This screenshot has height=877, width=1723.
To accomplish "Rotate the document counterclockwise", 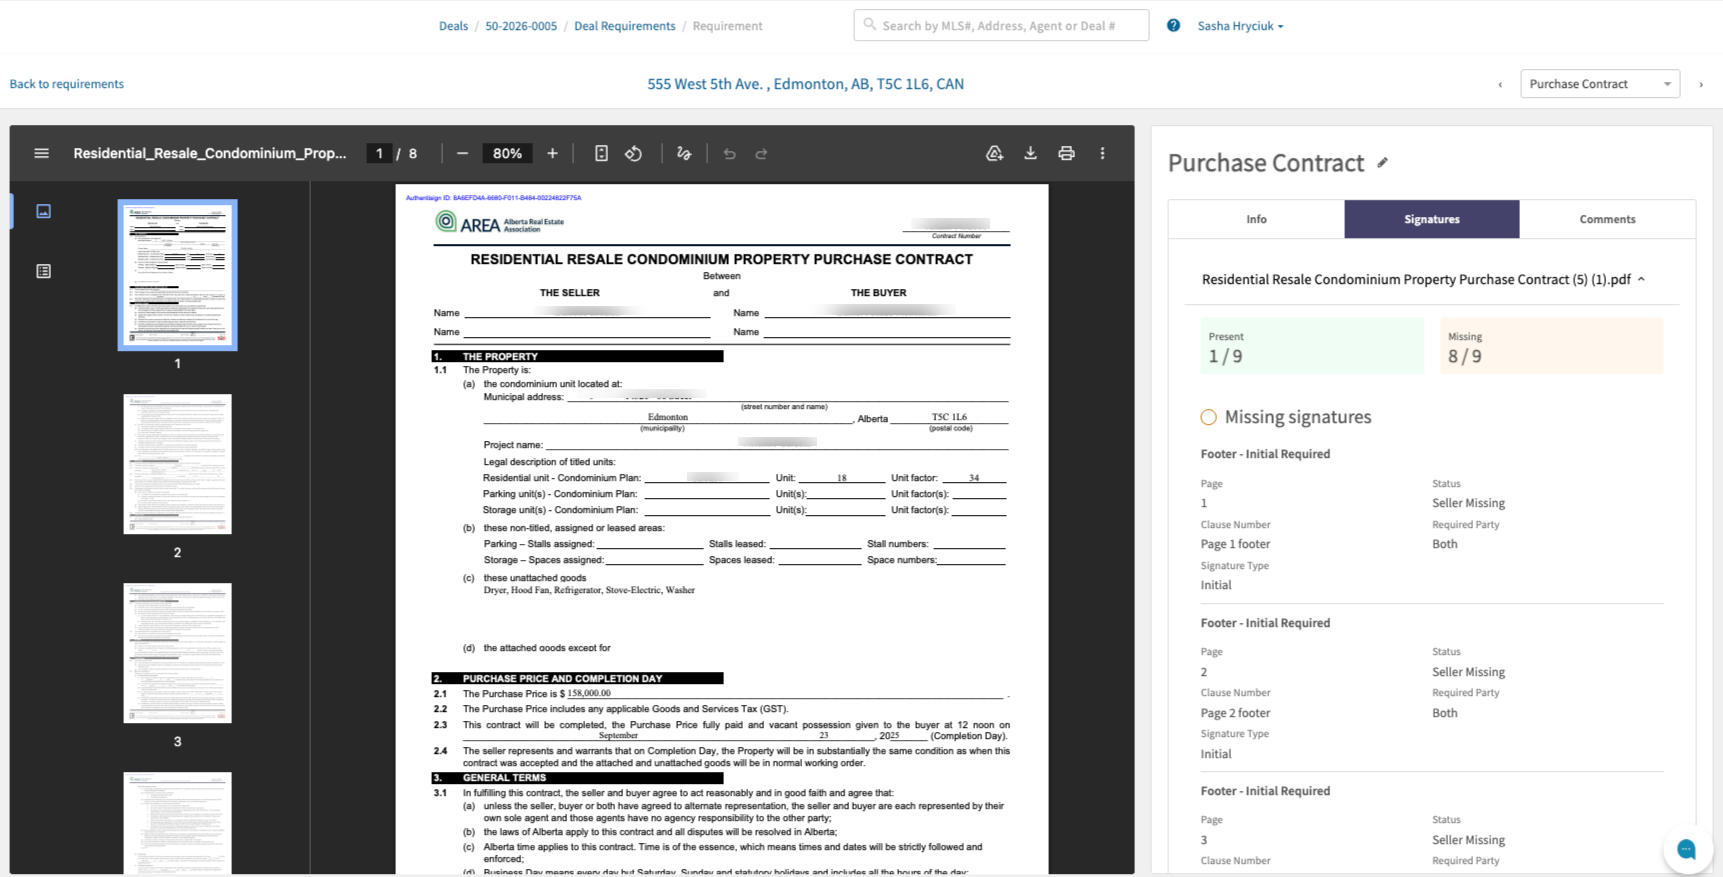I will (x=634, y=153).
